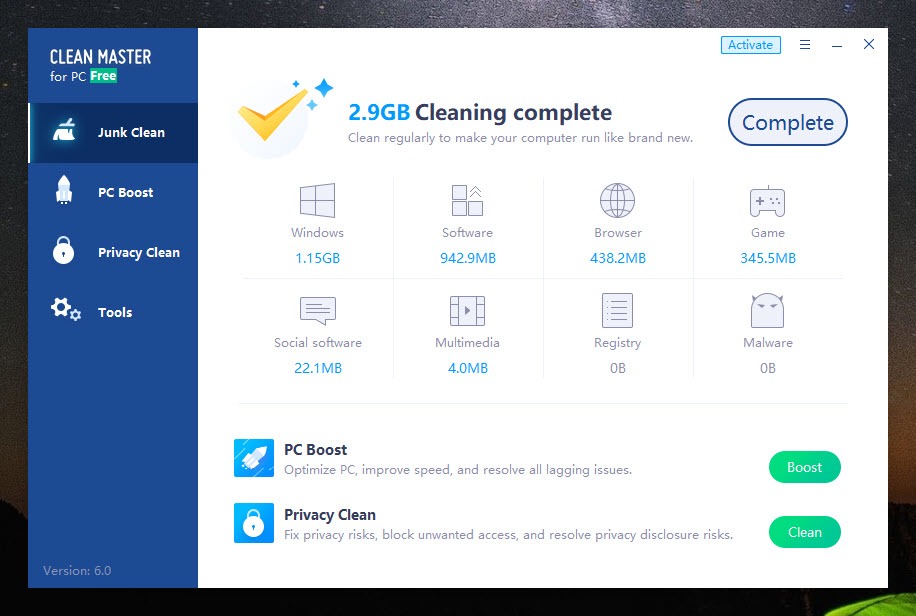Click the Activate button

[x=750, y=45]
